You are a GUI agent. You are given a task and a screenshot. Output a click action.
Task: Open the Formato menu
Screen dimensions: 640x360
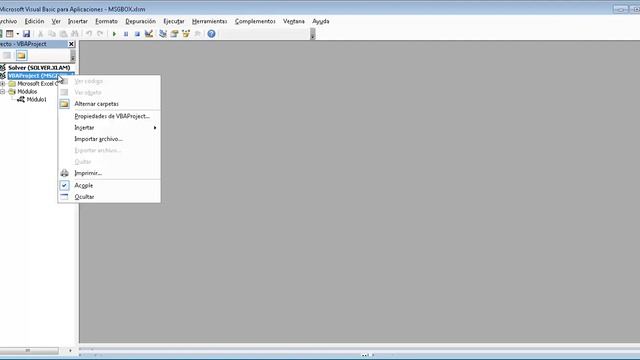[106, 21]
